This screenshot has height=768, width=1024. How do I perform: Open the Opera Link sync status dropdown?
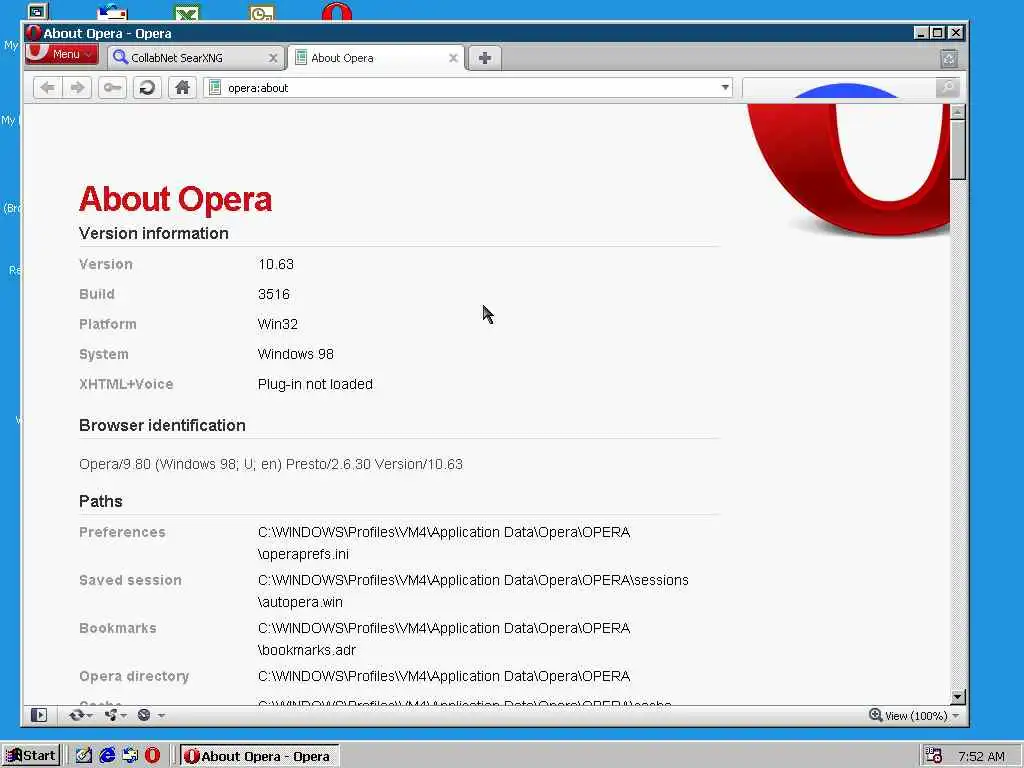click(80, 715)
